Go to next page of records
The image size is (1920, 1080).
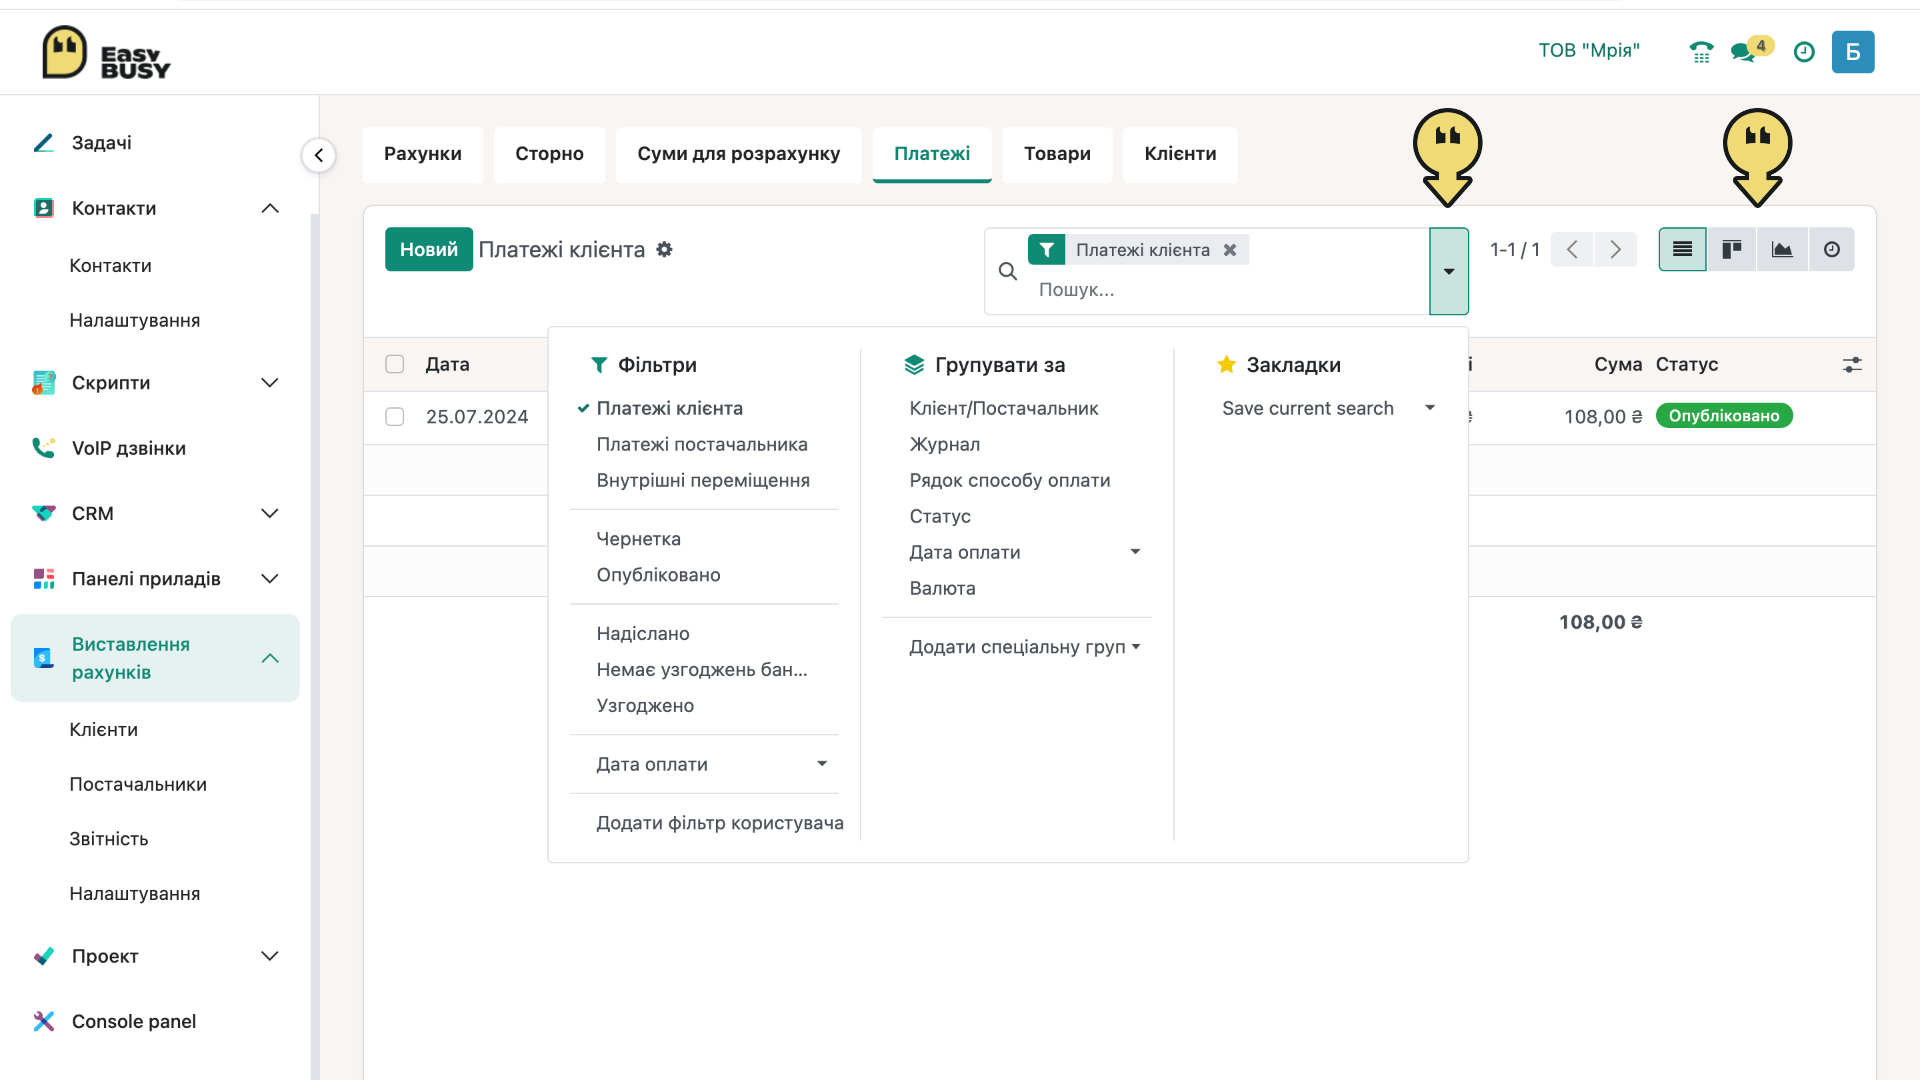click(1616, 249)
